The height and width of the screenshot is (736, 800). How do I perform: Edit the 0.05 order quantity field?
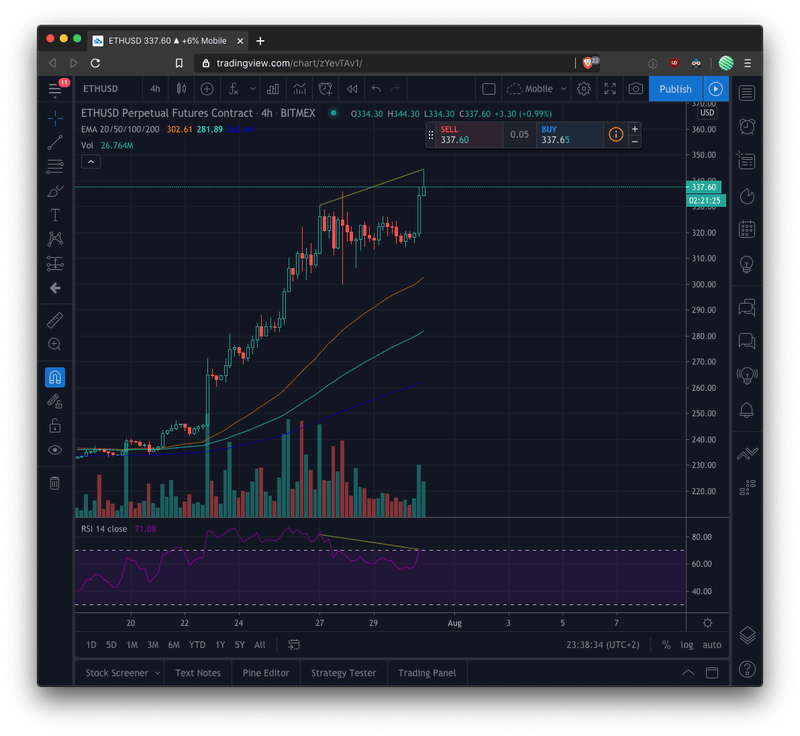pyautogui.click(x=519, y=135)
